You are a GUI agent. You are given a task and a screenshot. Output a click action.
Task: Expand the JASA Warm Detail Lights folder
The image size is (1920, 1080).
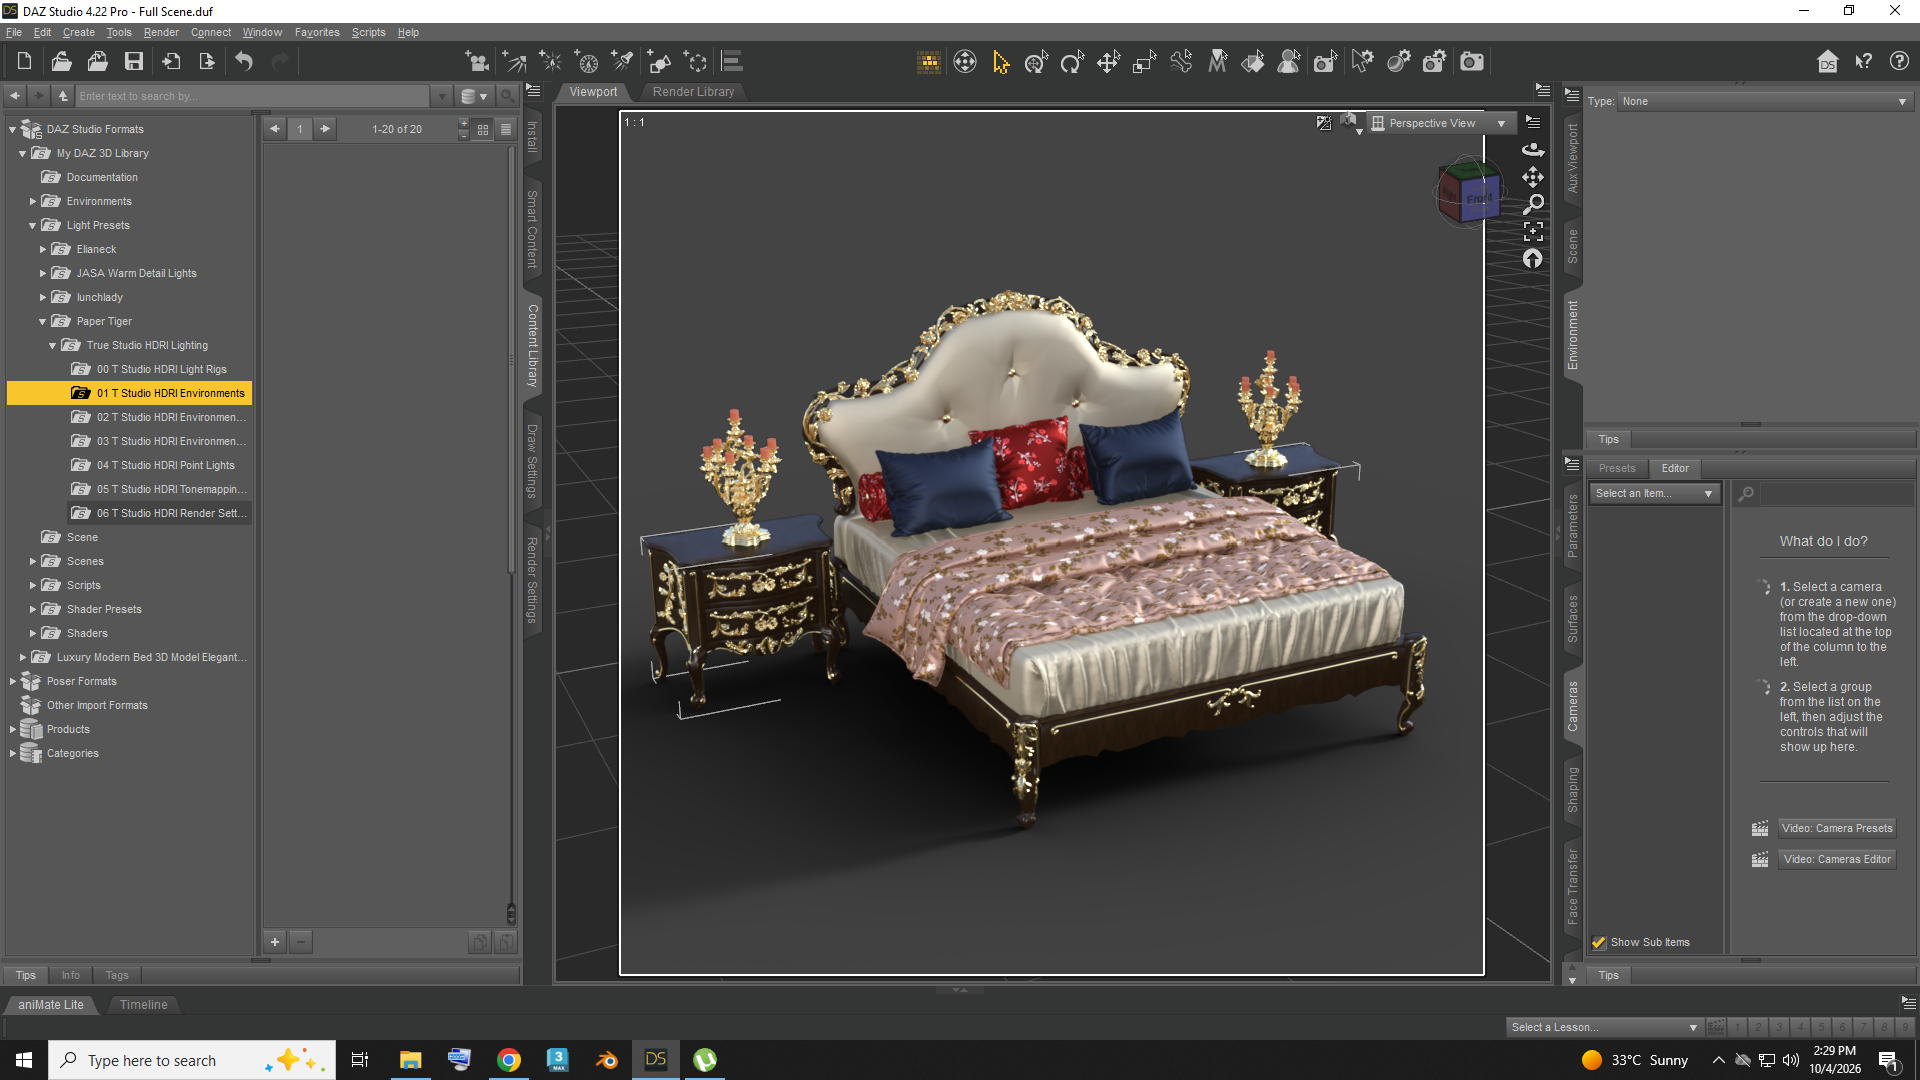pyautogui.click(x=42, y=273)
